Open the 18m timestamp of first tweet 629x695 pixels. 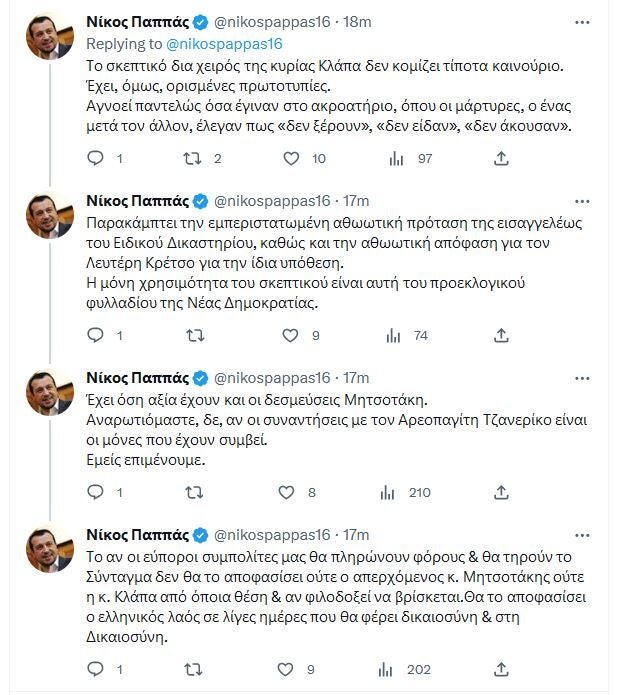point(357,22)
